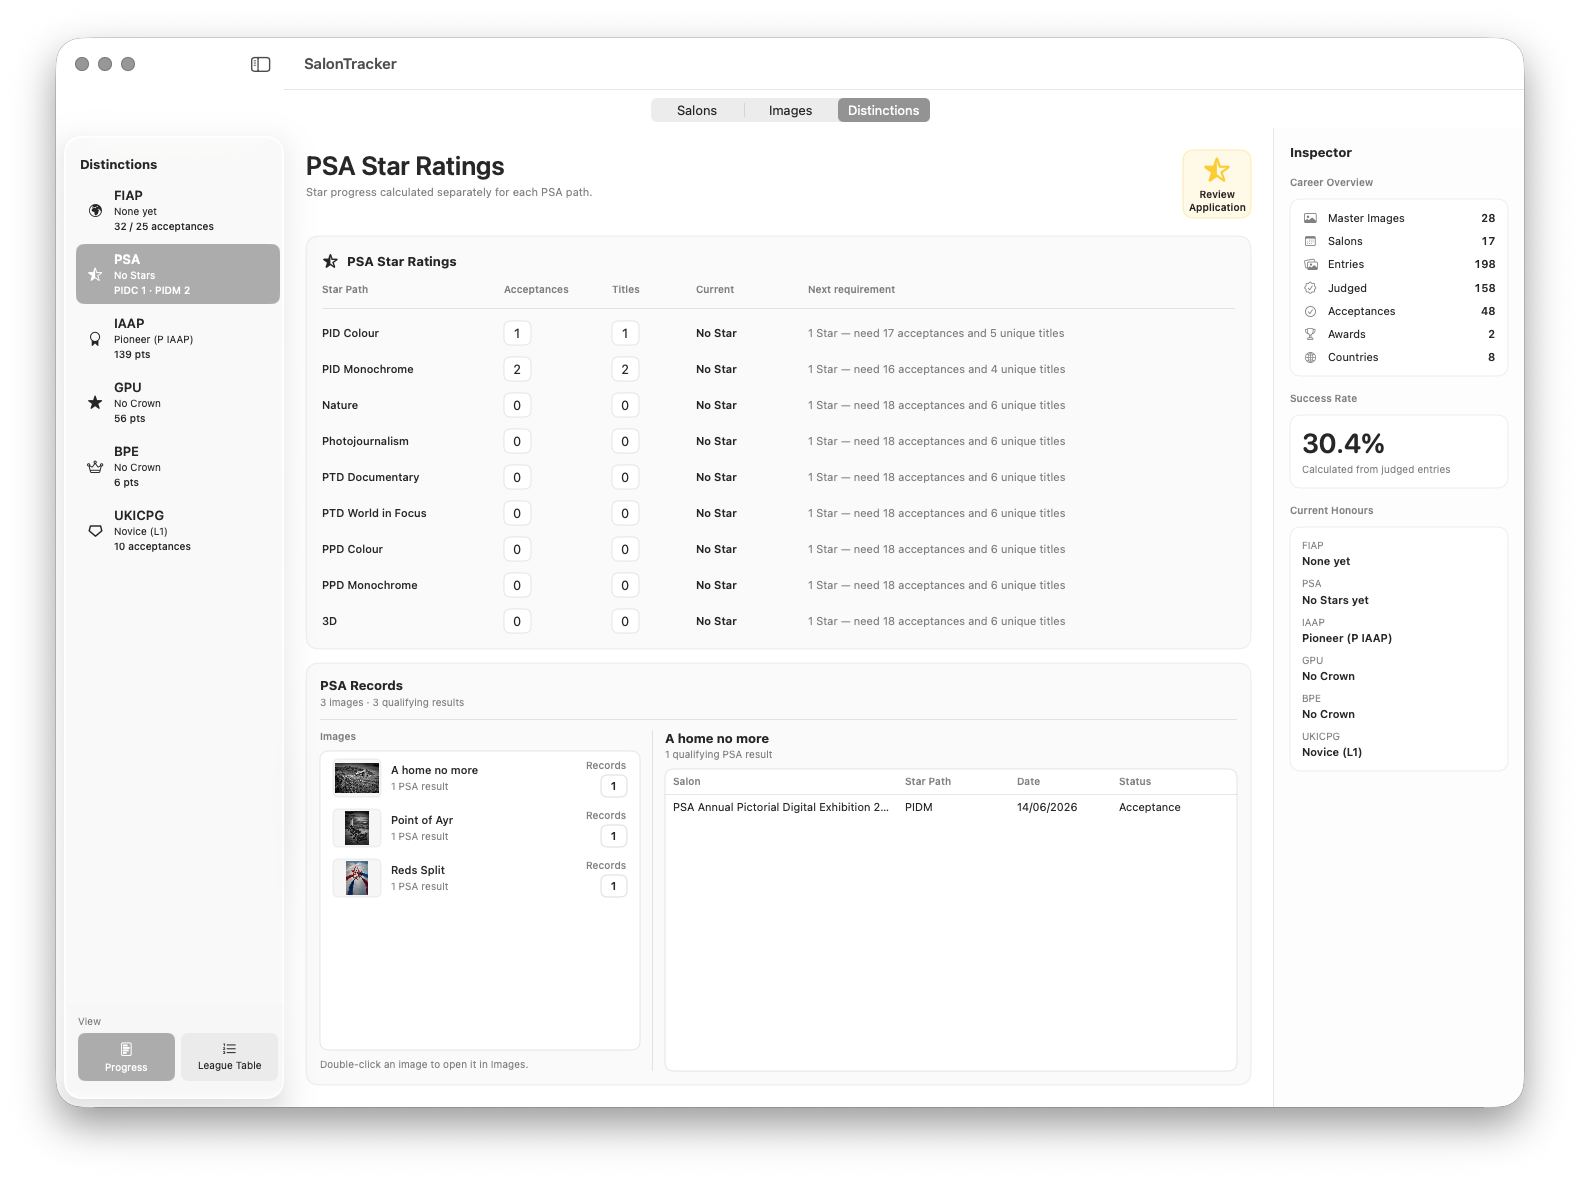Click the FIAP globe icon in sidebar
1580x1181 pixels.
(x=95, y=211)
